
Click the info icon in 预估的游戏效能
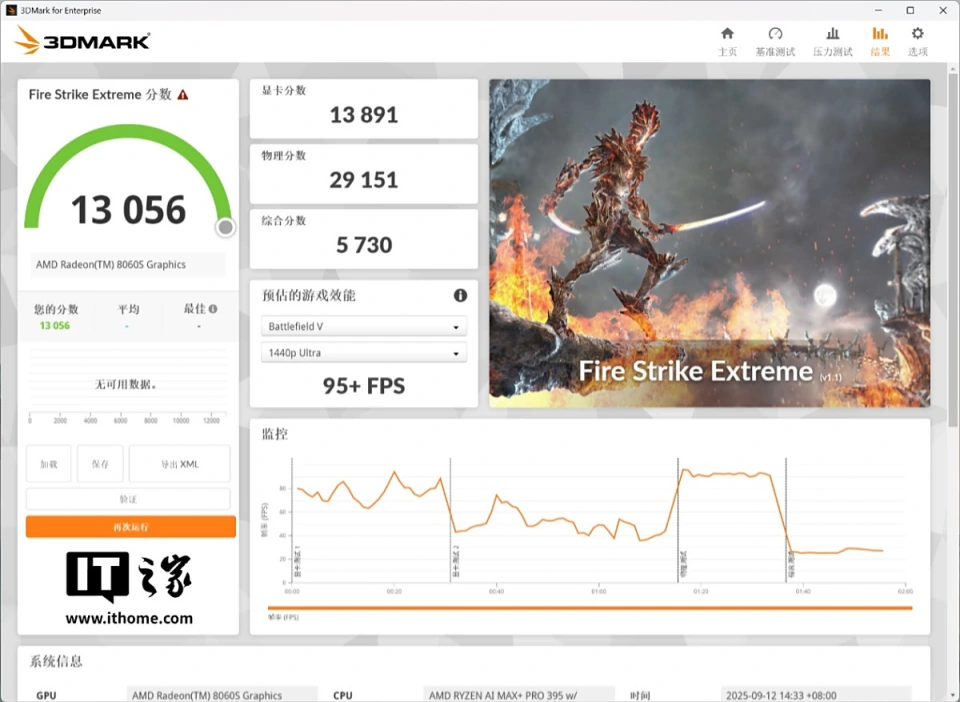click(460, 295)
